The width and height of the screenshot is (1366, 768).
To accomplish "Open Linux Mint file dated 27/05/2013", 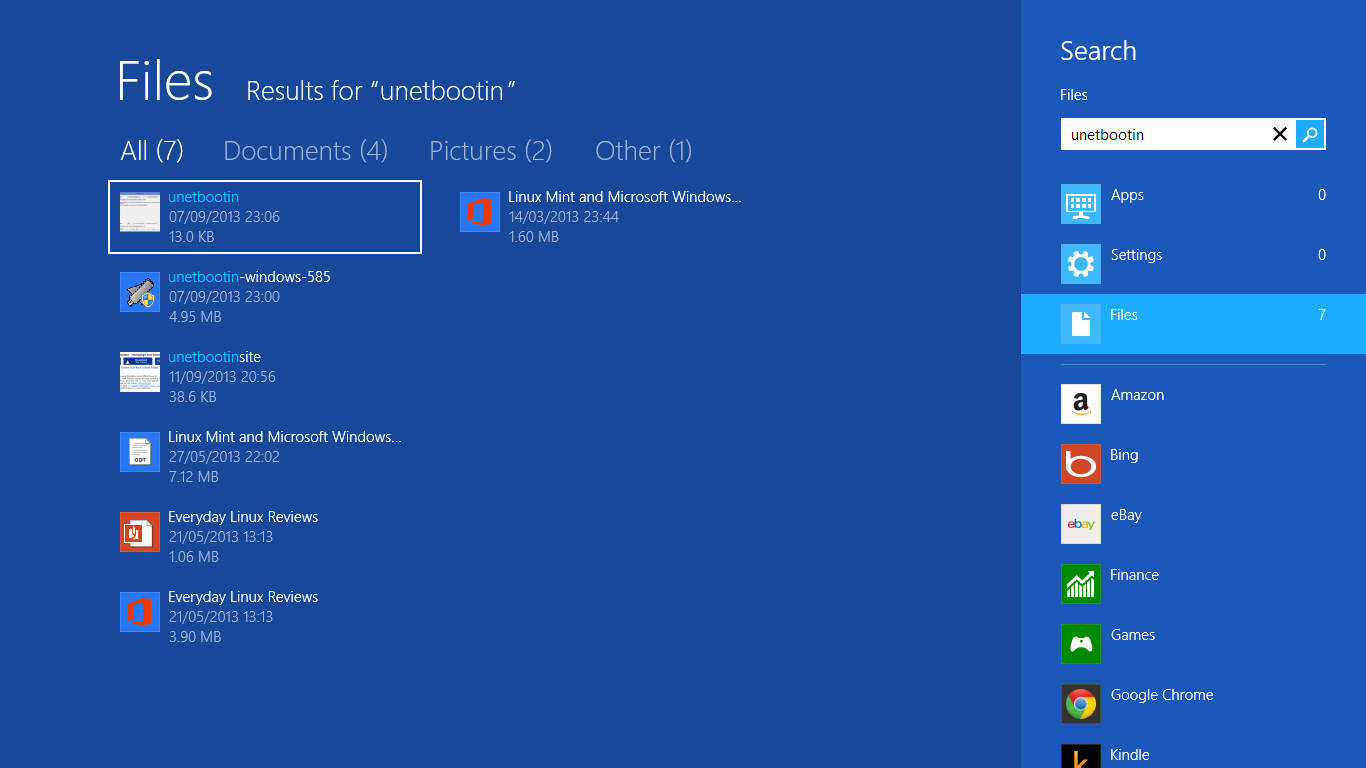I will (x=285, y=437).
